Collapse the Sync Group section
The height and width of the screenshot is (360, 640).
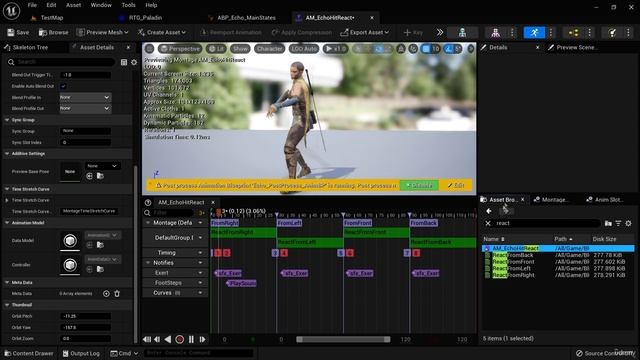pos(7,120)
